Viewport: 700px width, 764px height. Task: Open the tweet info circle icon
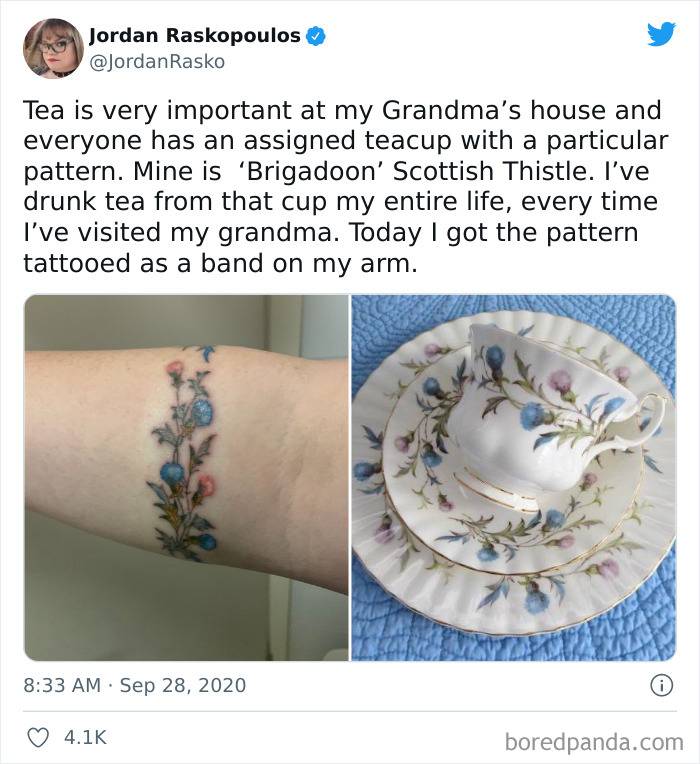pyautogui.click(x=662, y=686)
